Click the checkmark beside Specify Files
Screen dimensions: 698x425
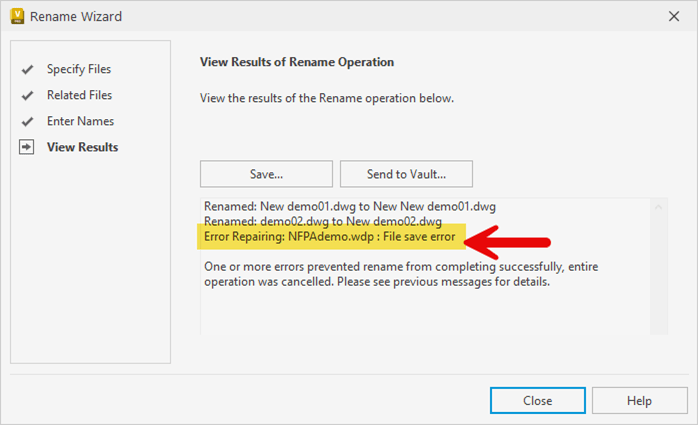[x=27, y=69]
